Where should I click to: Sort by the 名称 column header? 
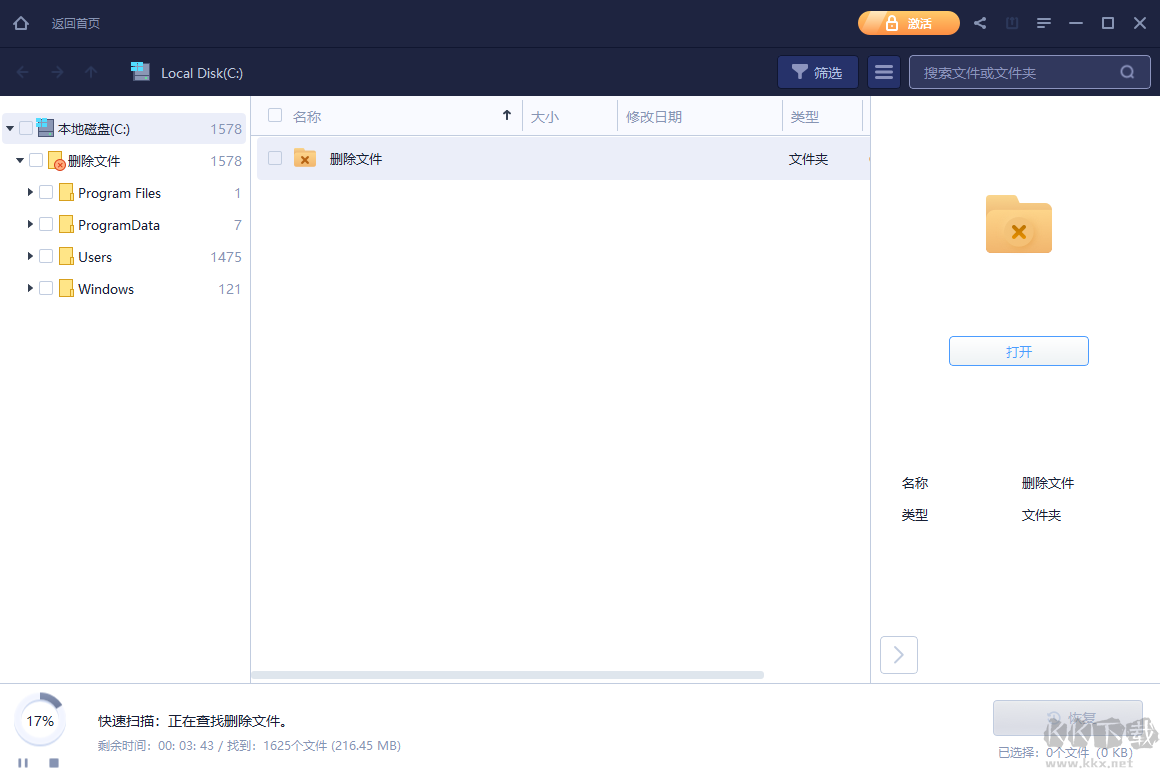[306, 115]
